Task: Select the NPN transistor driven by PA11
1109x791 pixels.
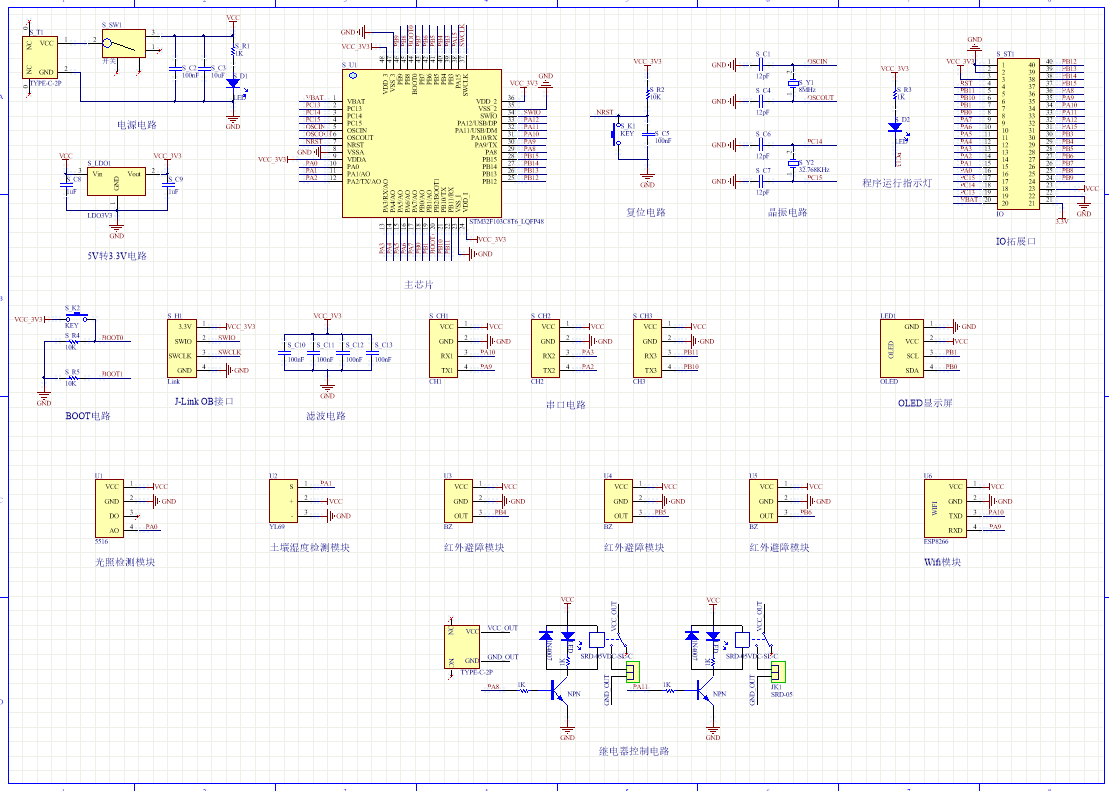Action: click(704, 690)
